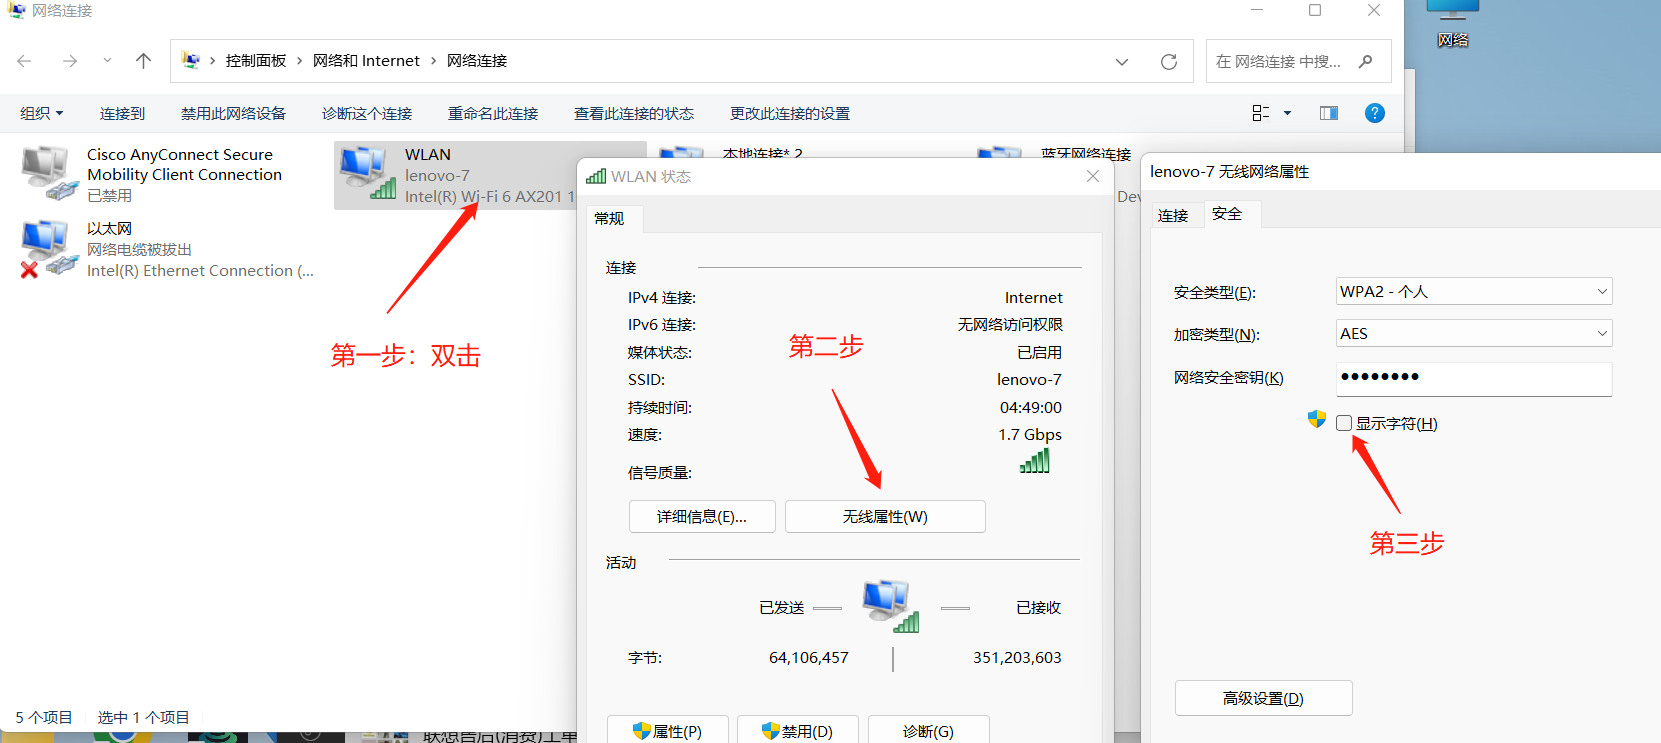This screenshot has height=743, width=1661.
Task: Open the 组织 menu dropdown
Action: pos(42,113)
